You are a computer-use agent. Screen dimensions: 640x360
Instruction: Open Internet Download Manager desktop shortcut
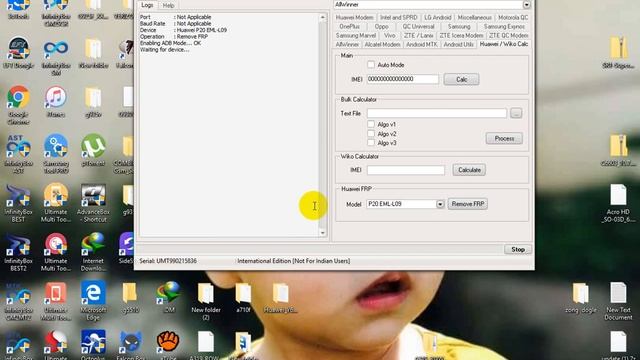pyautogui.click(x=93, y=252)
